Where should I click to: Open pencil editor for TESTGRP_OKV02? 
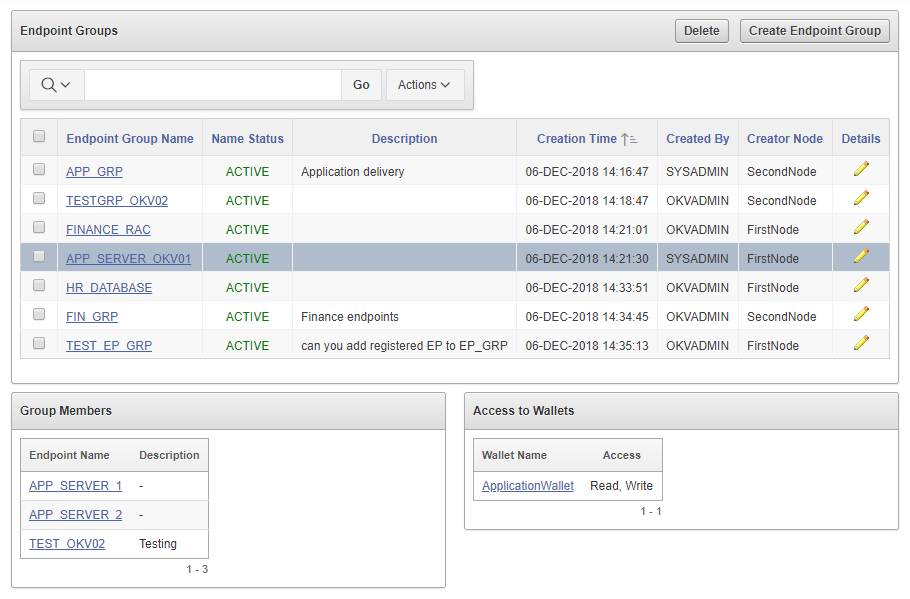(861, 200)
